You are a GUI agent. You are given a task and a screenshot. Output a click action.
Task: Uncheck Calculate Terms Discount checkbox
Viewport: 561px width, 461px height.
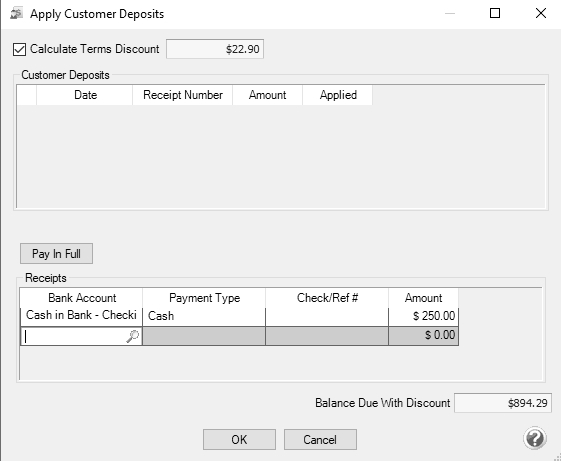19,49
